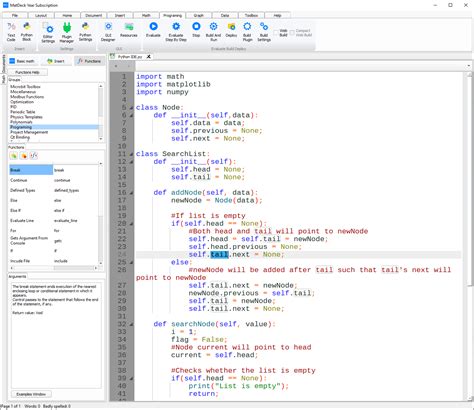Click the Functions list horizontal scrollbar

tap(54, 268)
